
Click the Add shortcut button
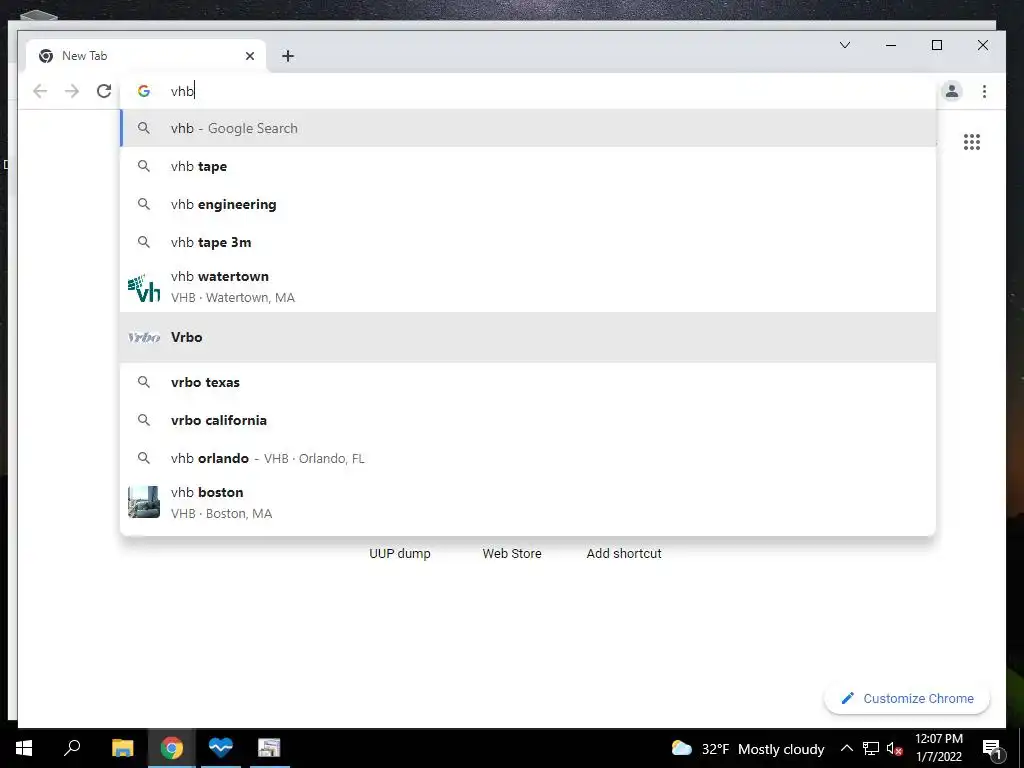624,553
